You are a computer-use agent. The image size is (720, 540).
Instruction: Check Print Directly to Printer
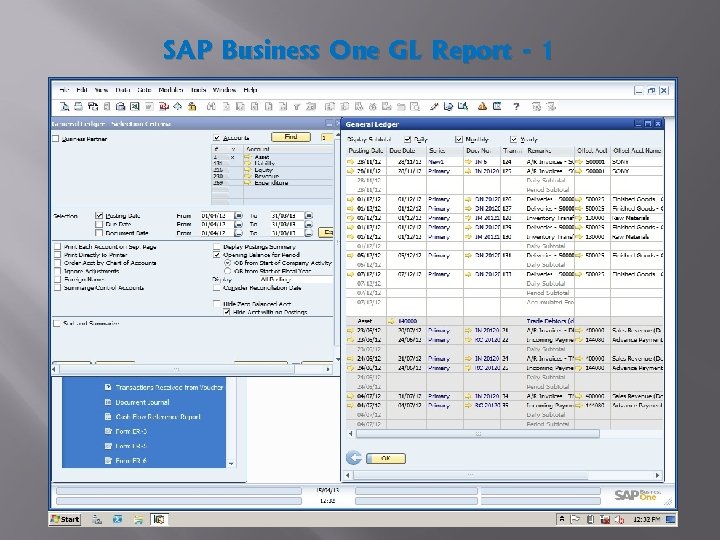(57, 255)
